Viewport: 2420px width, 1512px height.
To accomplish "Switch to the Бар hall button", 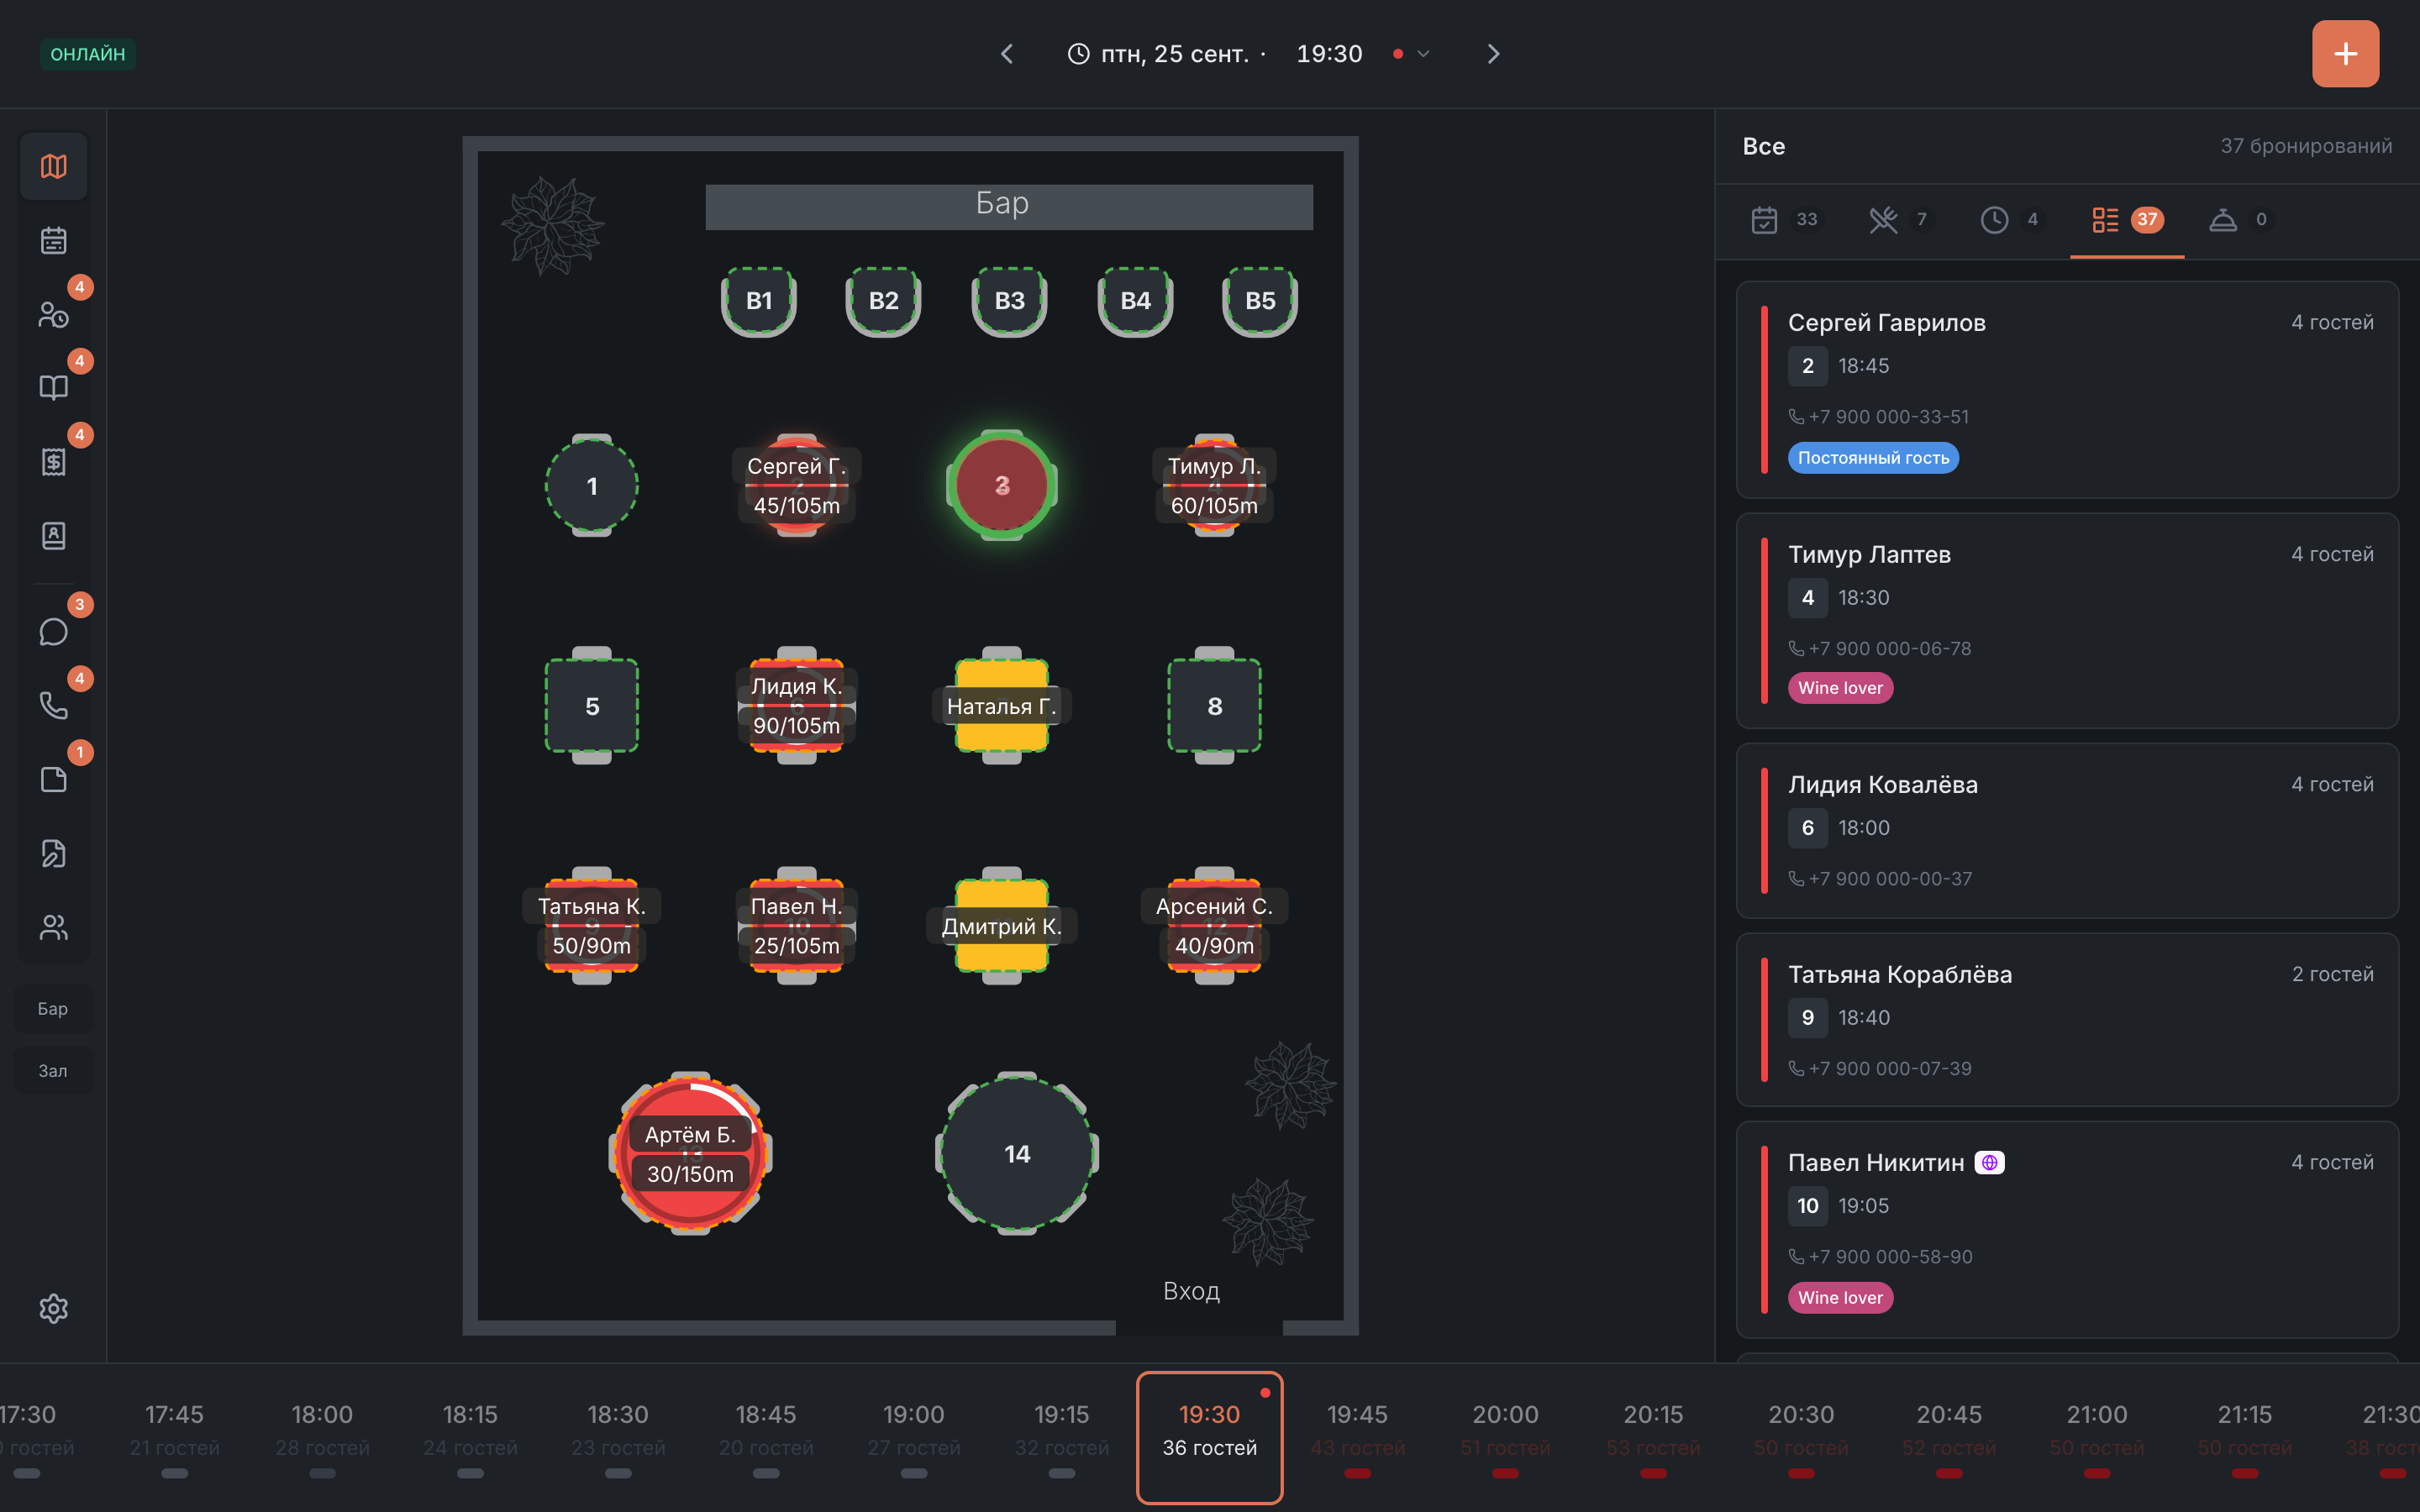I will pos(53,1008).
